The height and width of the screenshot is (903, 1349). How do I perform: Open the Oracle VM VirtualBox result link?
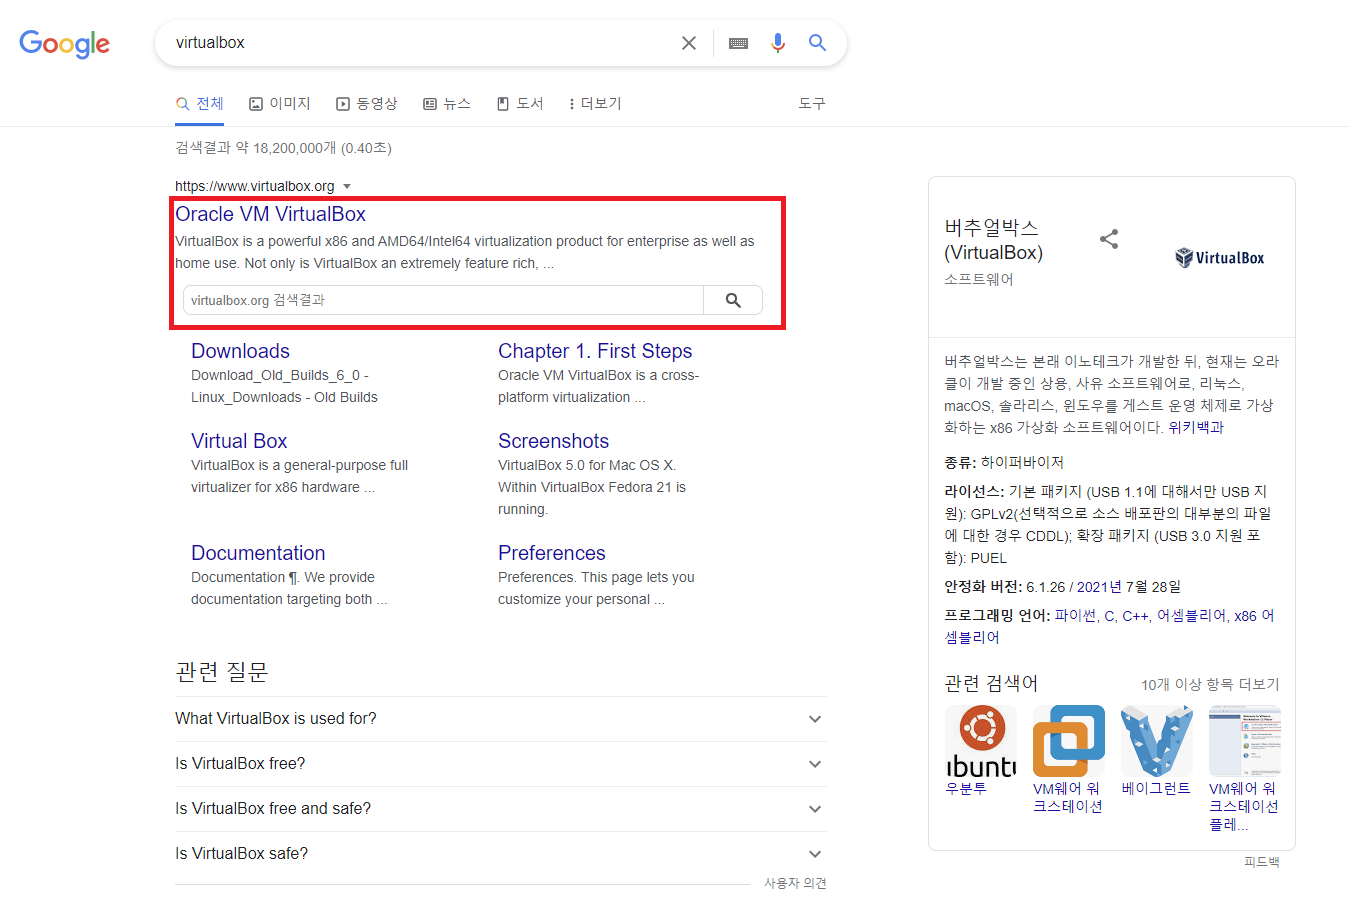click(x=270, y=214)
